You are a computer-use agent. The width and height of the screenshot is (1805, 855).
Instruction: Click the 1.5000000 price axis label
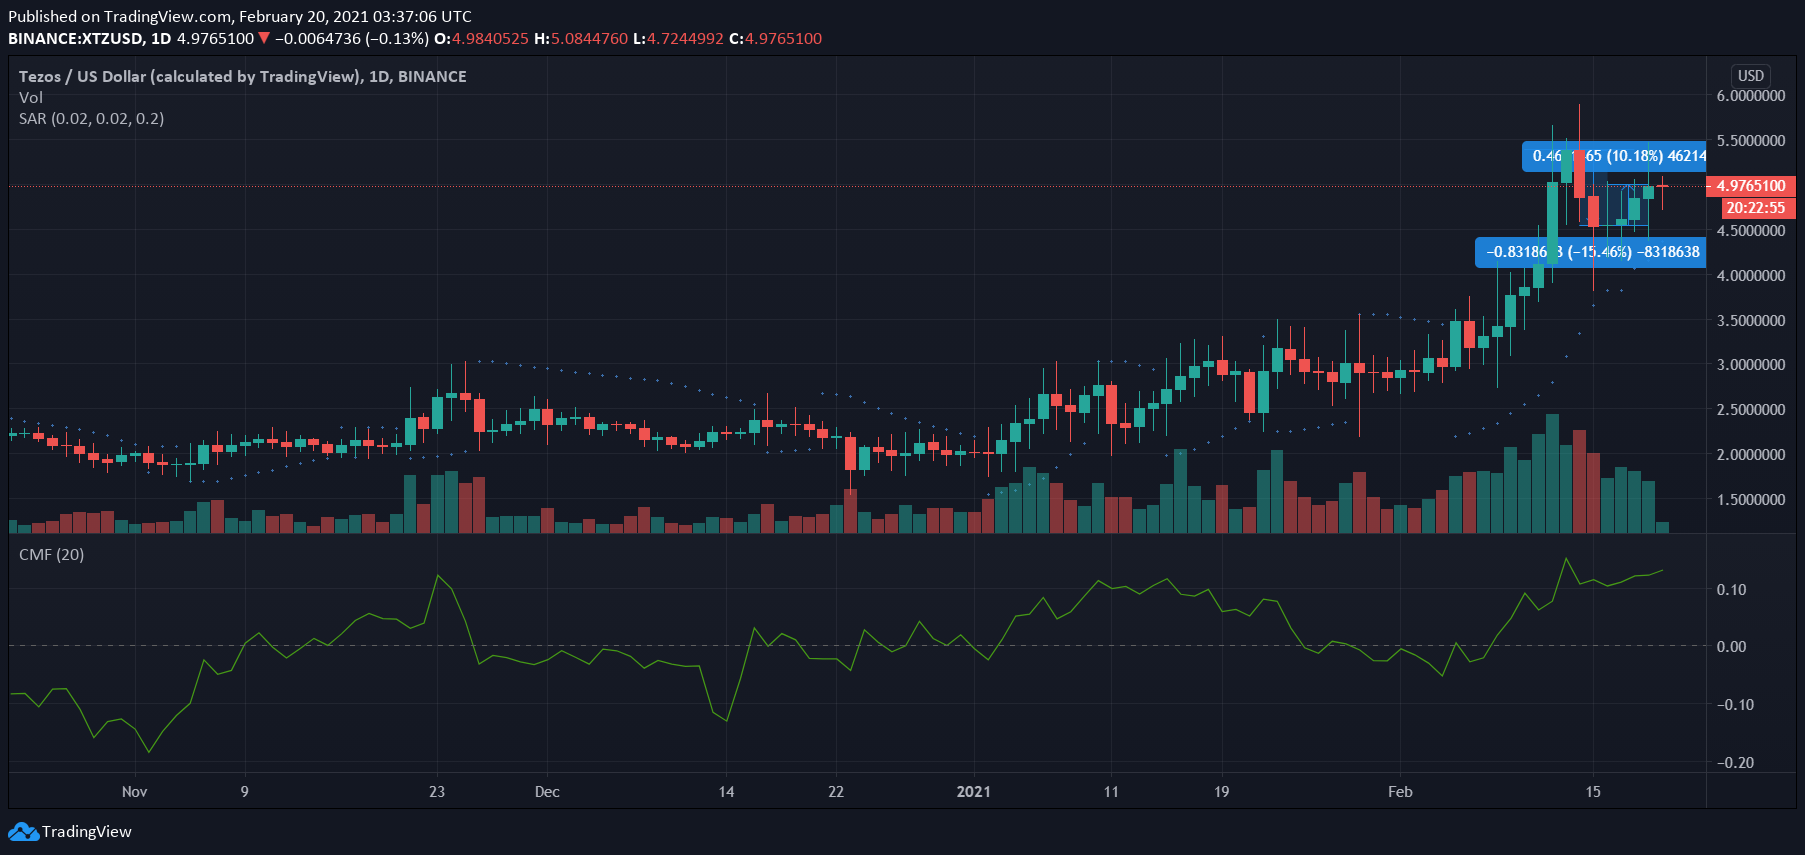(x=1751, y=500)
